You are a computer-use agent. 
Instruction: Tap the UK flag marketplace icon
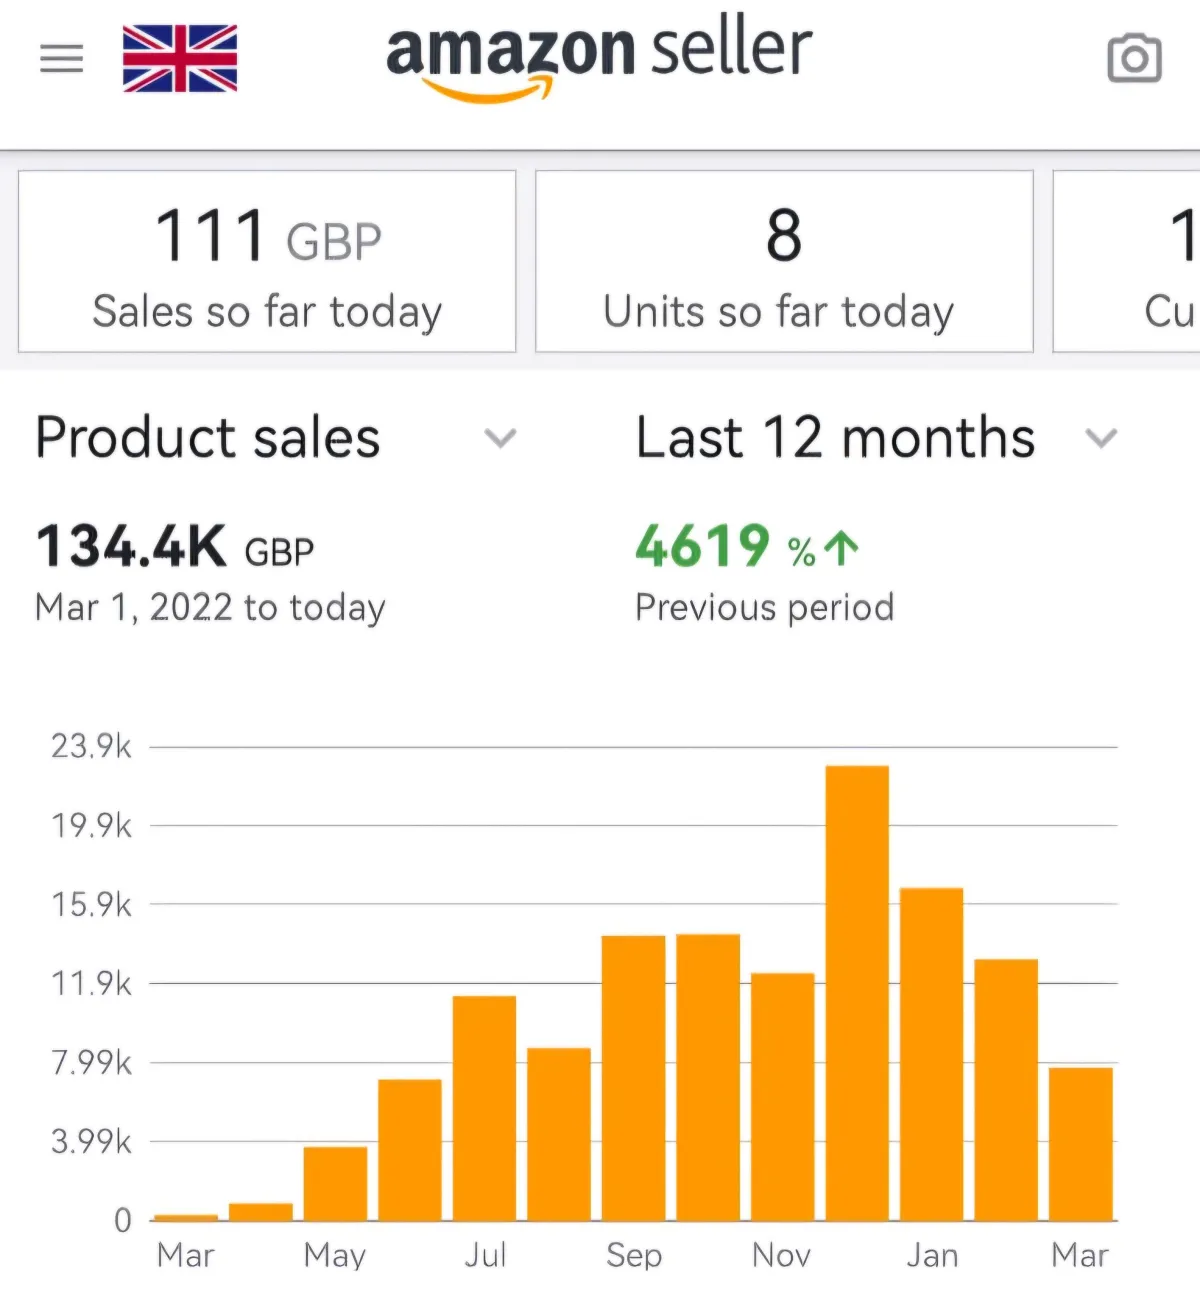point(180,59)
